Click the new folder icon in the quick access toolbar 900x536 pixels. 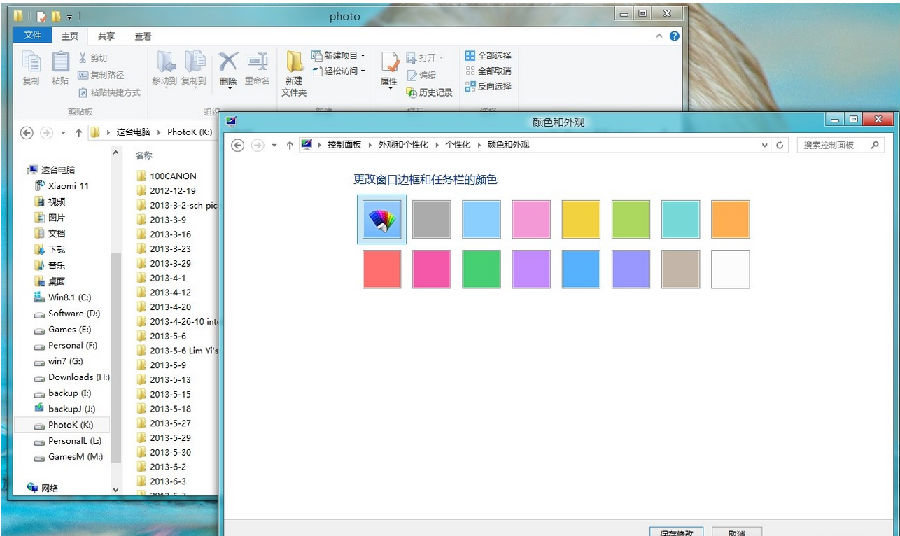pyautogui.click(x=56, y=17)
